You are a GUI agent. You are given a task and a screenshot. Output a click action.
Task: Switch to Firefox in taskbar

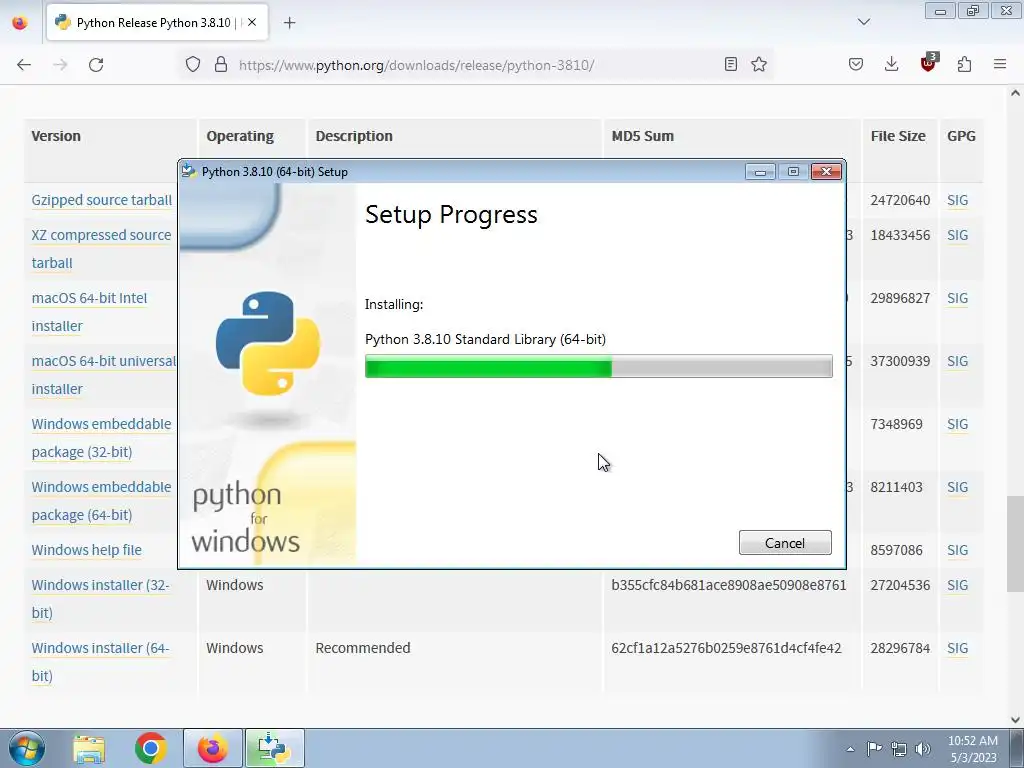(212, 748)
